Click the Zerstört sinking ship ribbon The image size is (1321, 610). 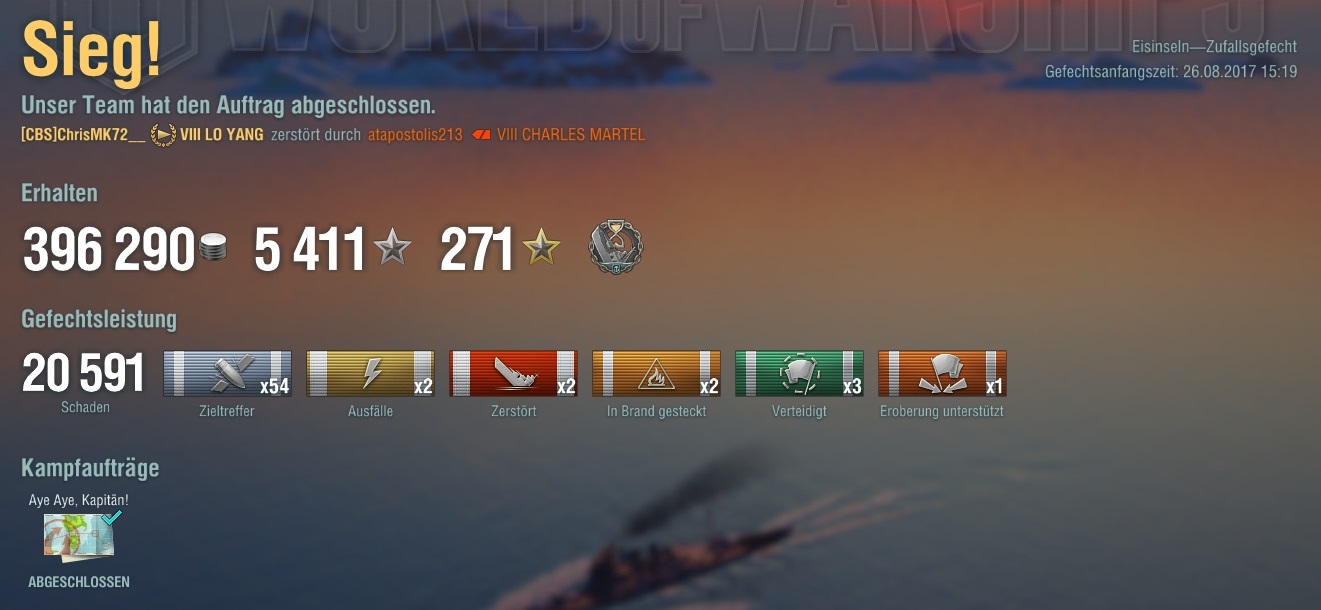click(x=514, y=374)
